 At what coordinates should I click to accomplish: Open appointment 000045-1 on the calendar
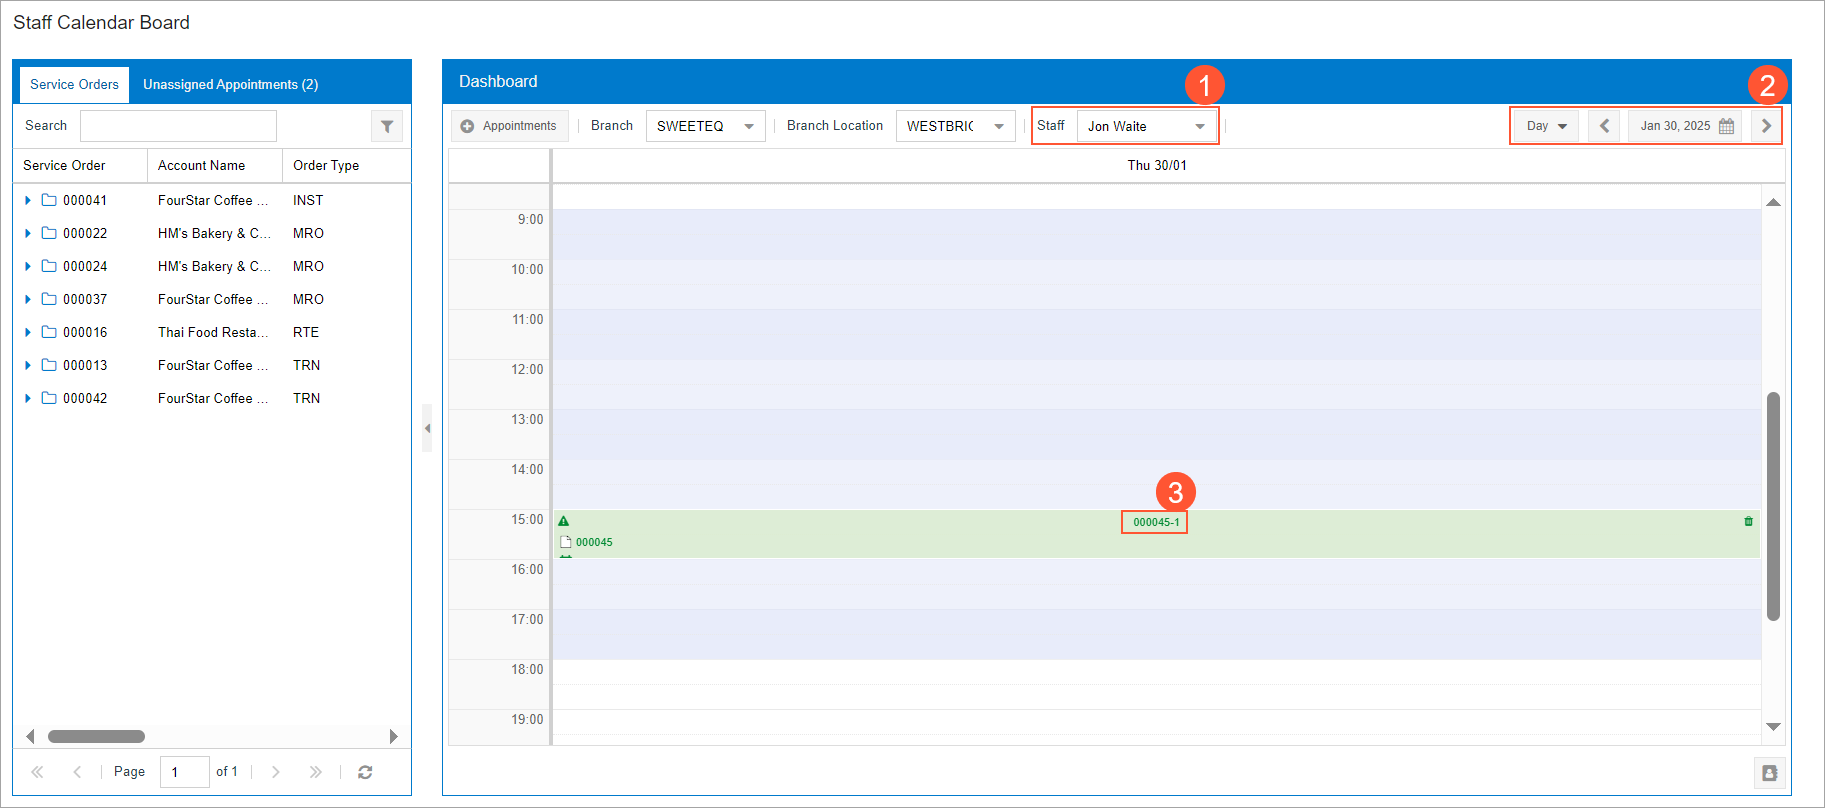(1155, 522)
